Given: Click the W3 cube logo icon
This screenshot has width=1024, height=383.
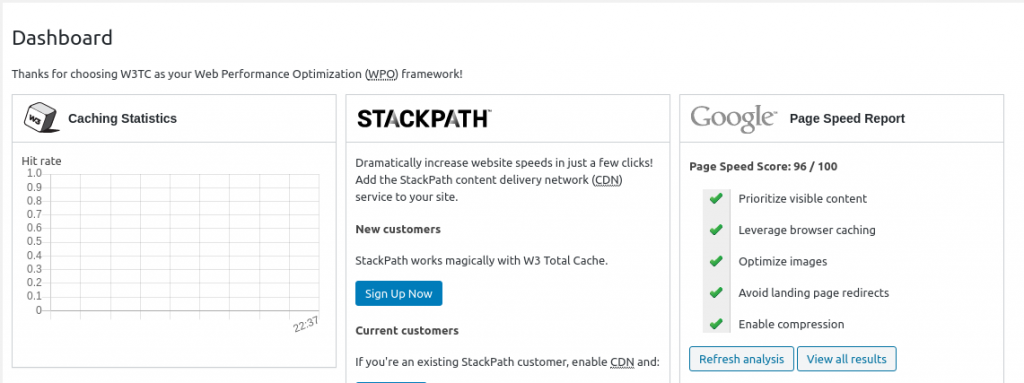Looking at the screenshot, I should point(41,118).
